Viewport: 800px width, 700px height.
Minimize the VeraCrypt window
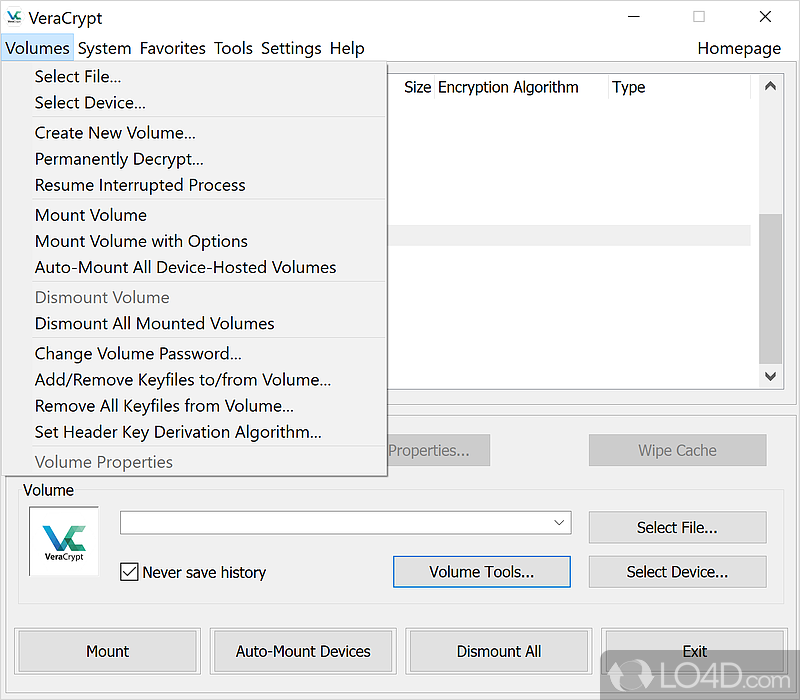[633, 17]
